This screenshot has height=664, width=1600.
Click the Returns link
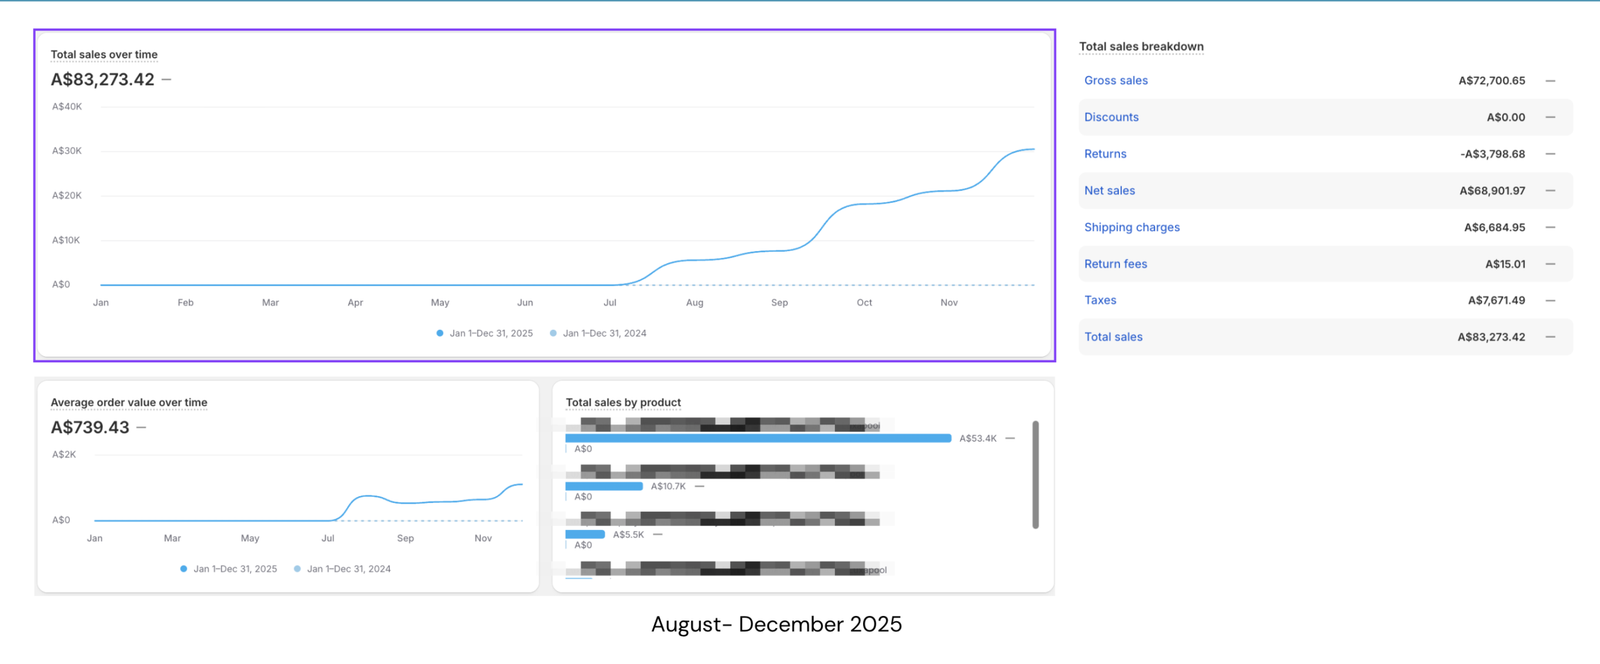click(x=1105, y=154)
